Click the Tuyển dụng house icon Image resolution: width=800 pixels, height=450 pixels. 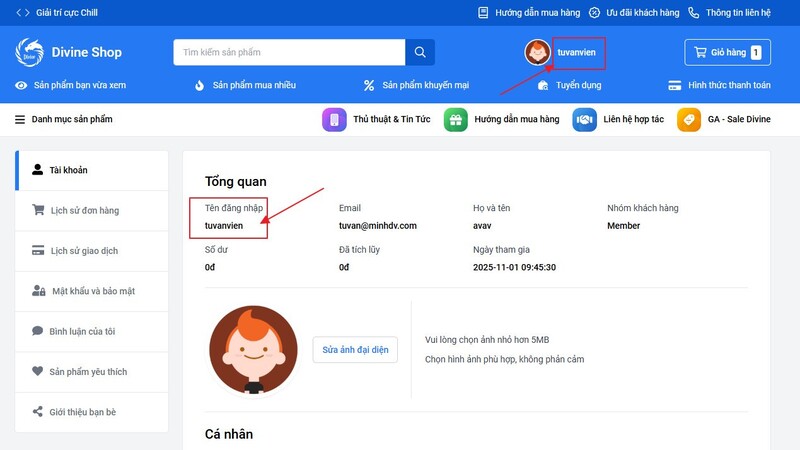coord(543,85)
